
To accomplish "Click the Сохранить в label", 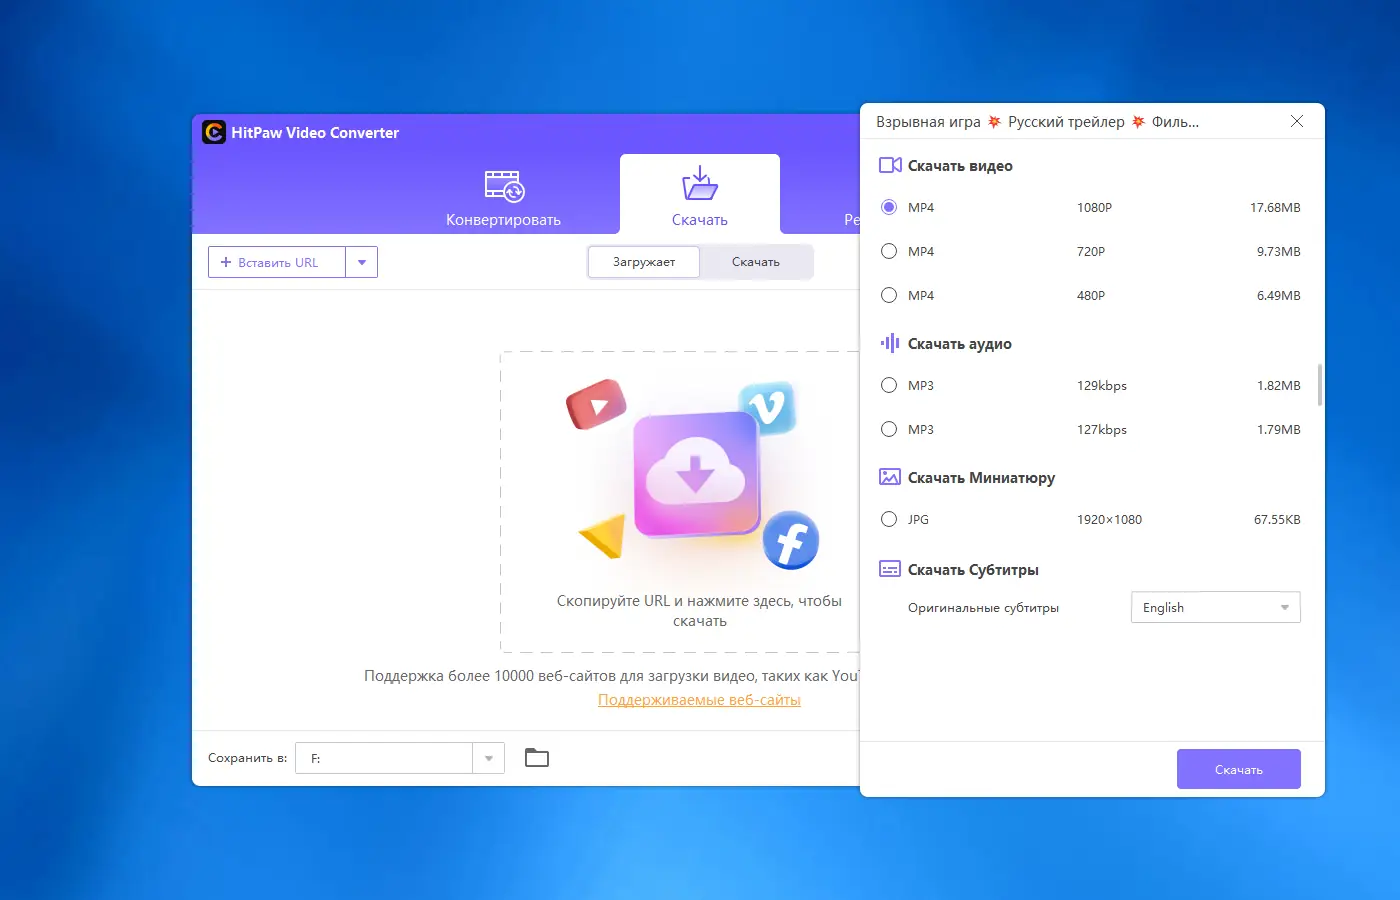I will point(247,758).
